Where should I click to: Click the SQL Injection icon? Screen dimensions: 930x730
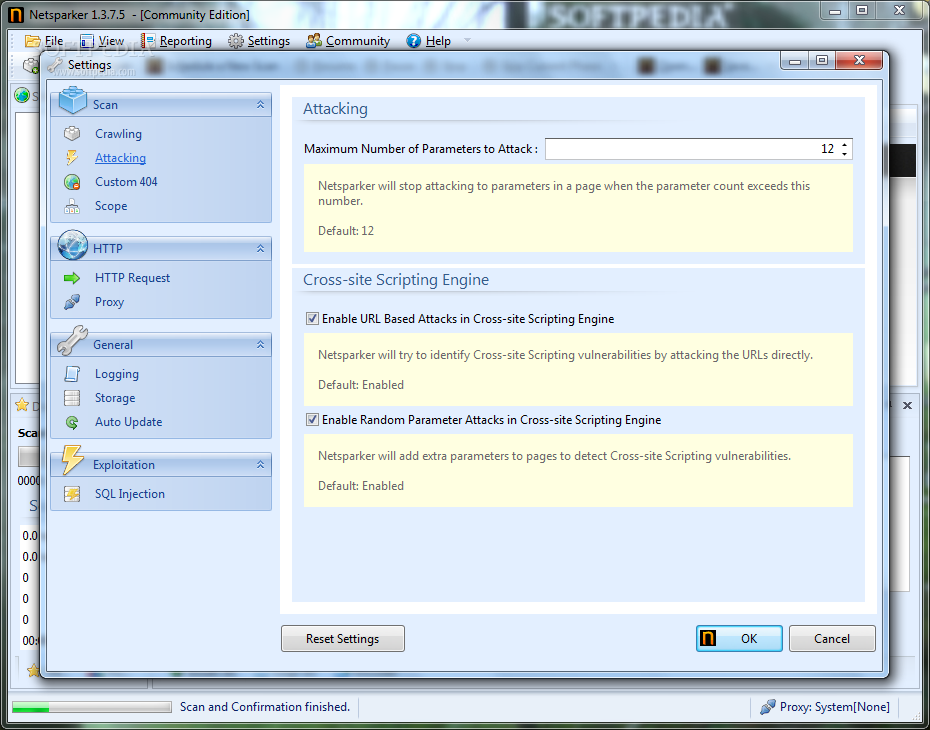point(72,494)
